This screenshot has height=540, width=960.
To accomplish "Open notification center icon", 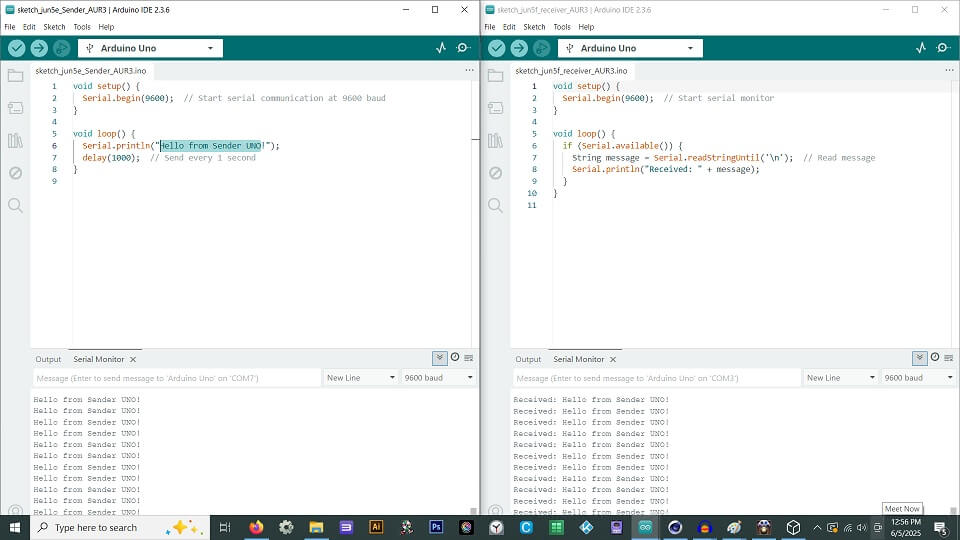I will click(941, 527).
